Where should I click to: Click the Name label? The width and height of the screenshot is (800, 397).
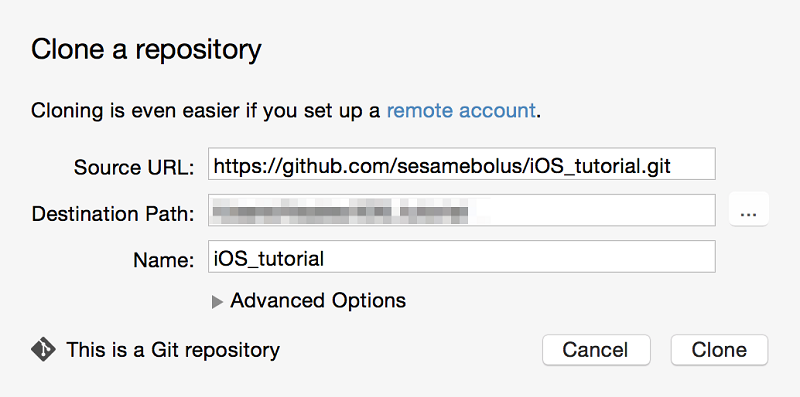pyautogui.click(x=164, y=260)
